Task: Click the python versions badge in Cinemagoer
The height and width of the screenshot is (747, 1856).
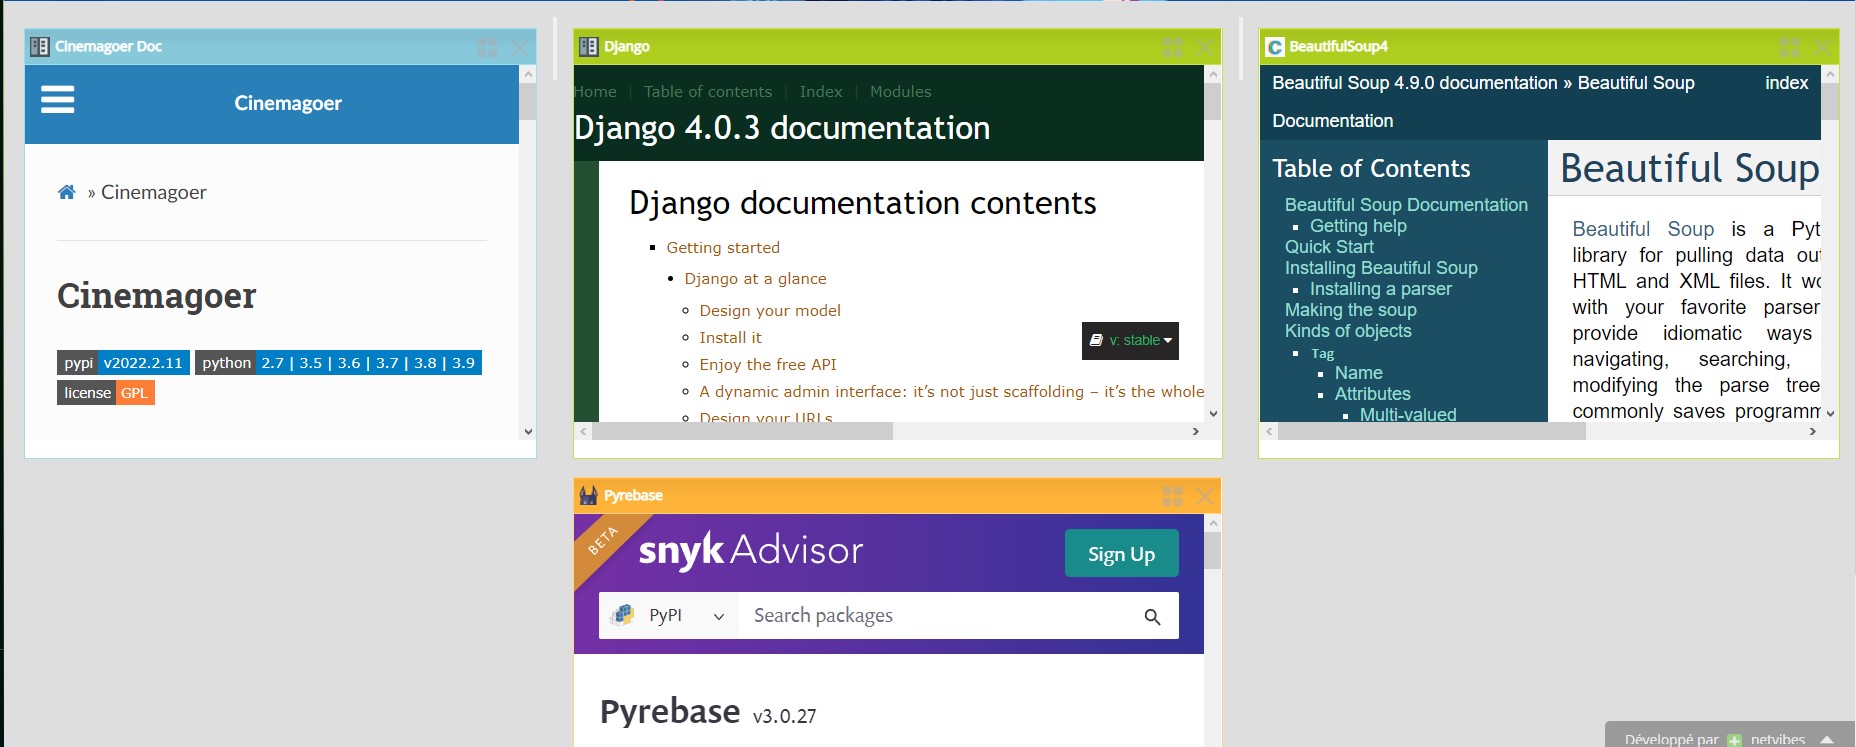Action: (338, 363)
